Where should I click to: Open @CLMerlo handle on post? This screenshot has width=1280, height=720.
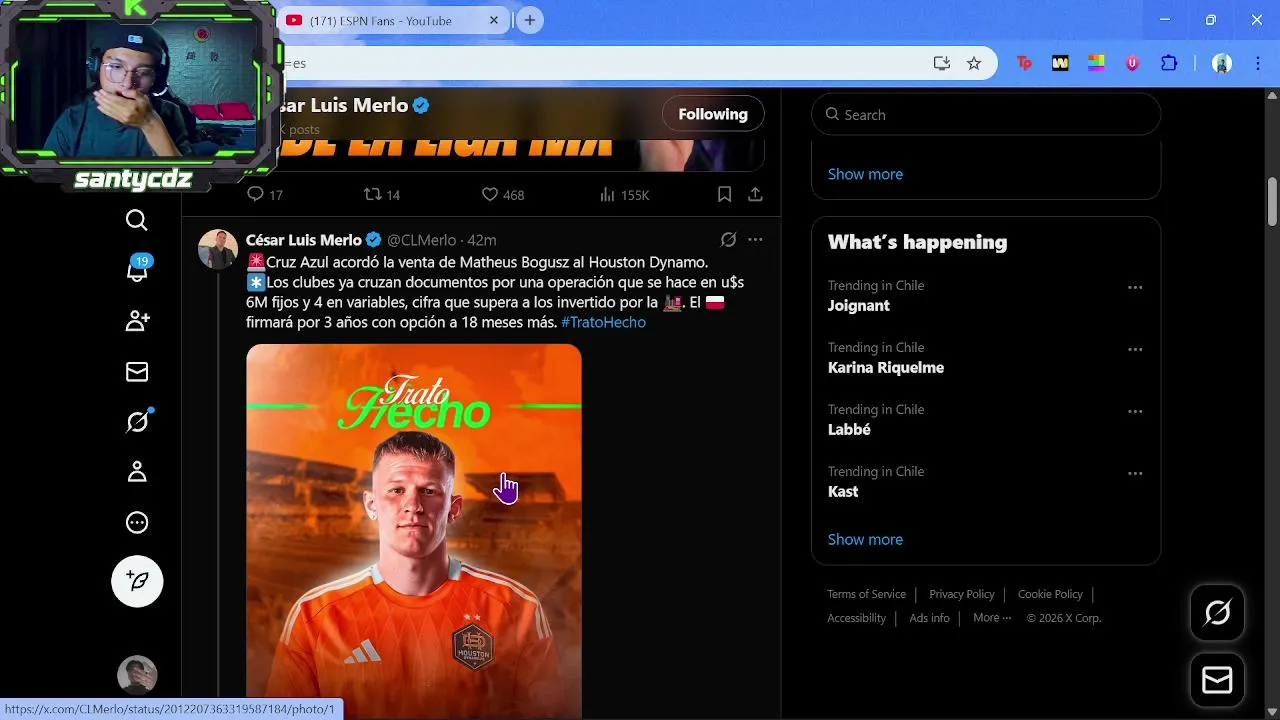421,240
